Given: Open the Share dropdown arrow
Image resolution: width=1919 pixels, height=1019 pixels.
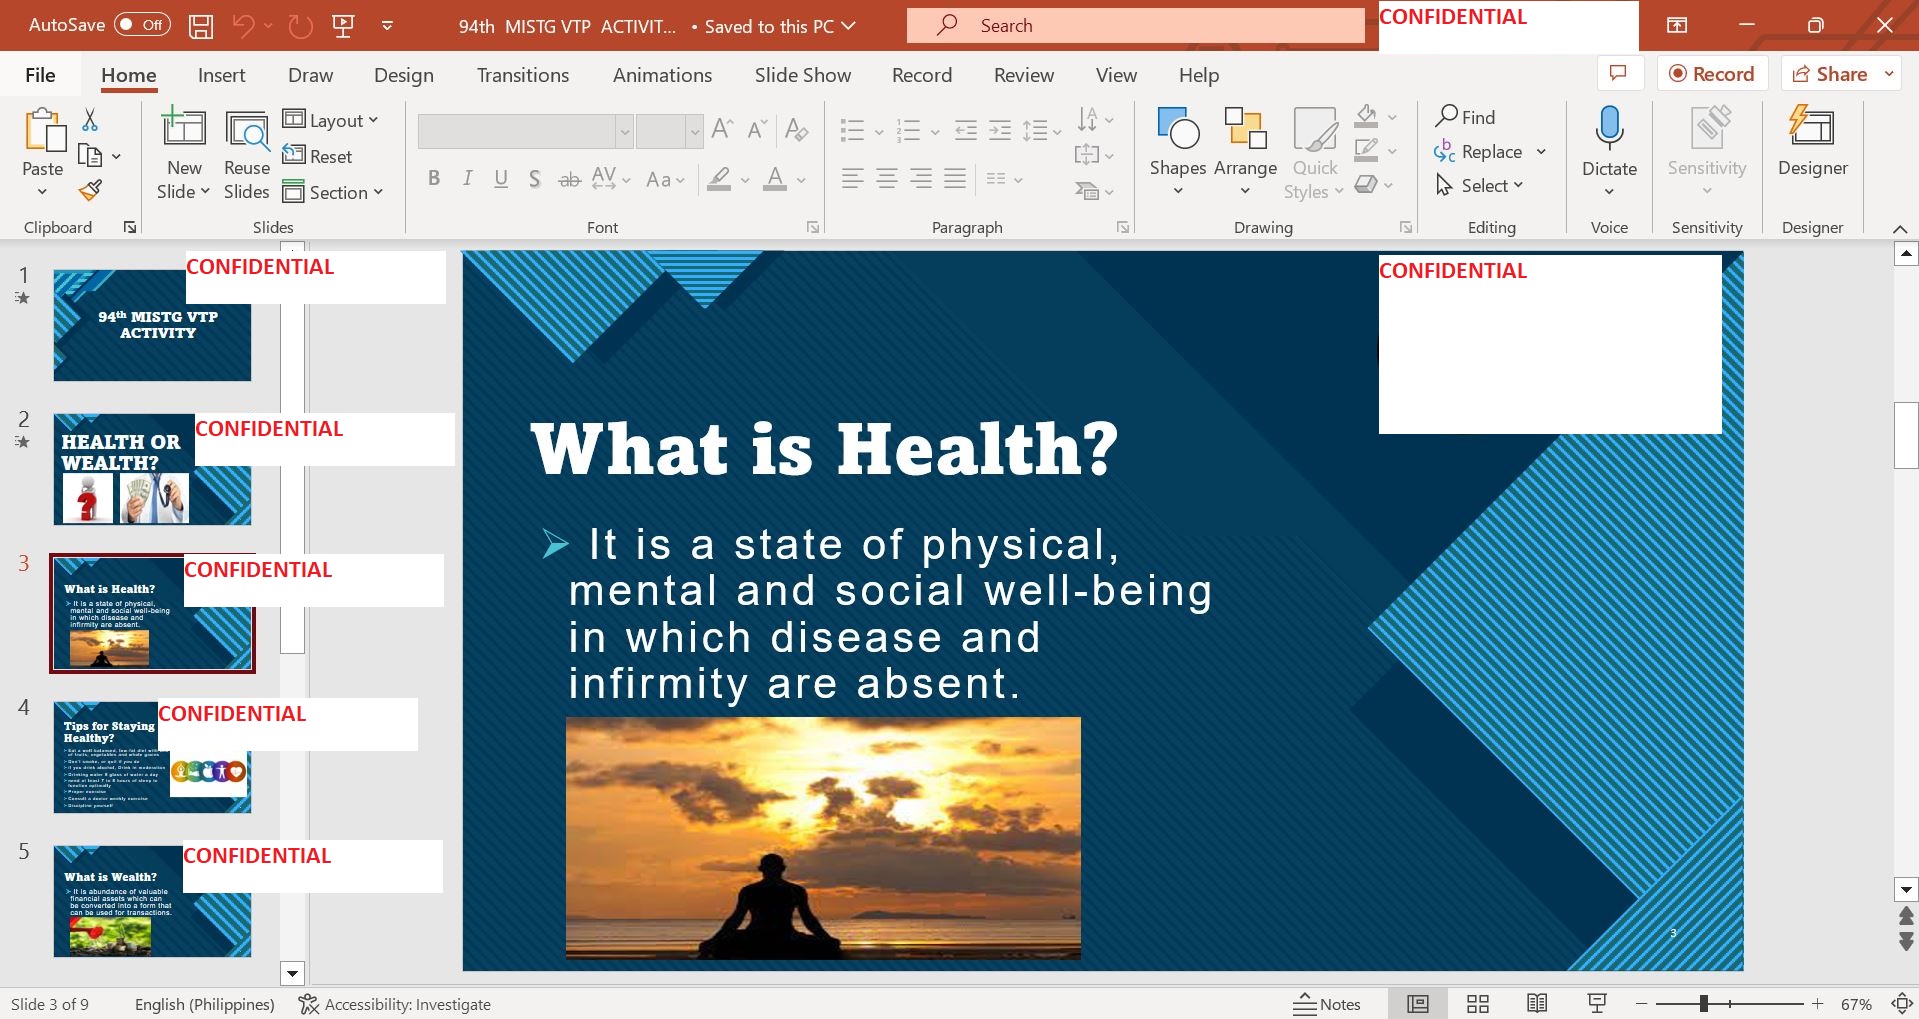Looking at the screenshot, I should pos(1889,73).
